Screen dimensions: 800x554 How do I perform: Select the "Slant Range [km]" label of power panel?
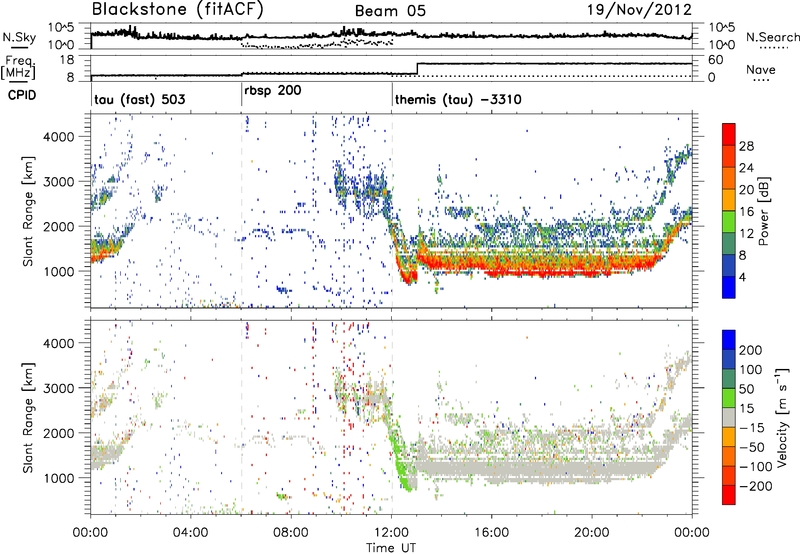click(x=28, y=211)
